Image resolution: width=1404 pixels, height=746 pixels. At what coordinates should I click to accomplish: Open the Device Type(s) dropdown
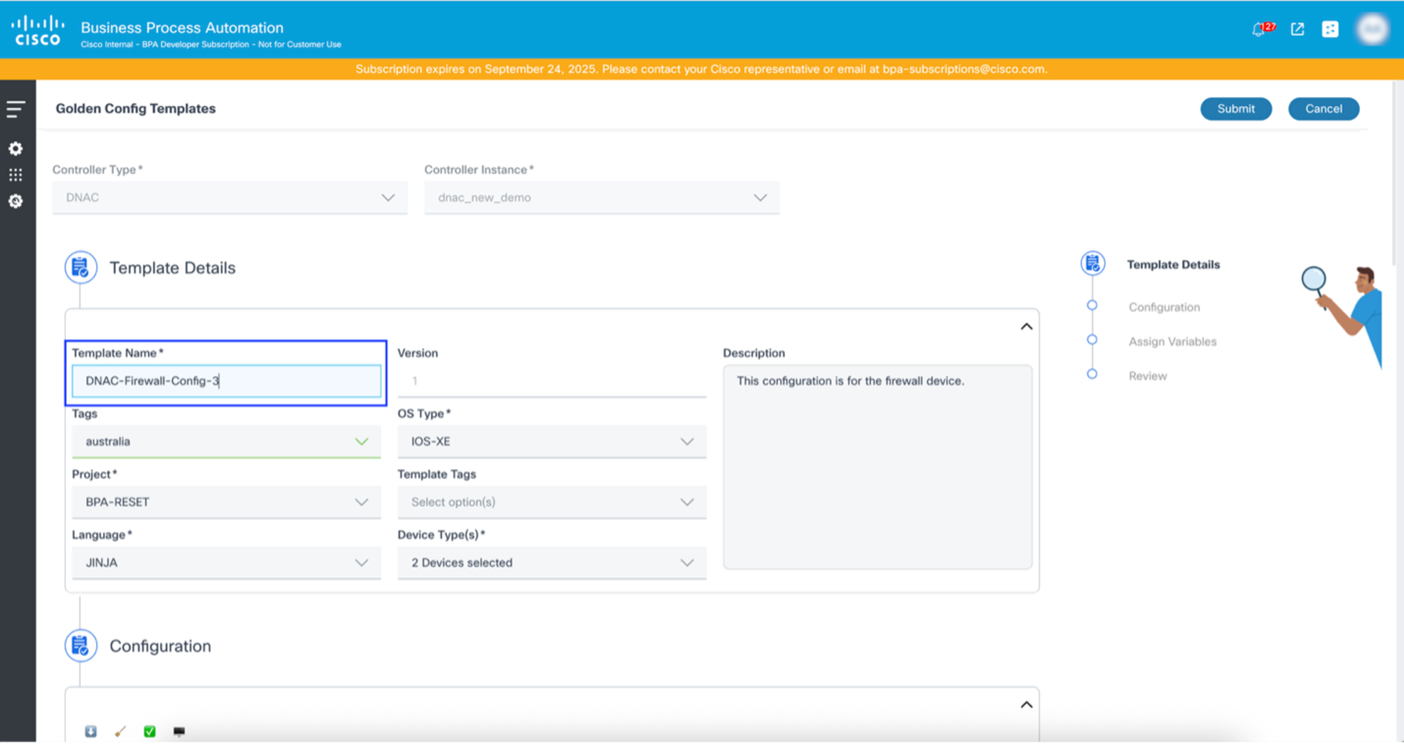point(552,563)
